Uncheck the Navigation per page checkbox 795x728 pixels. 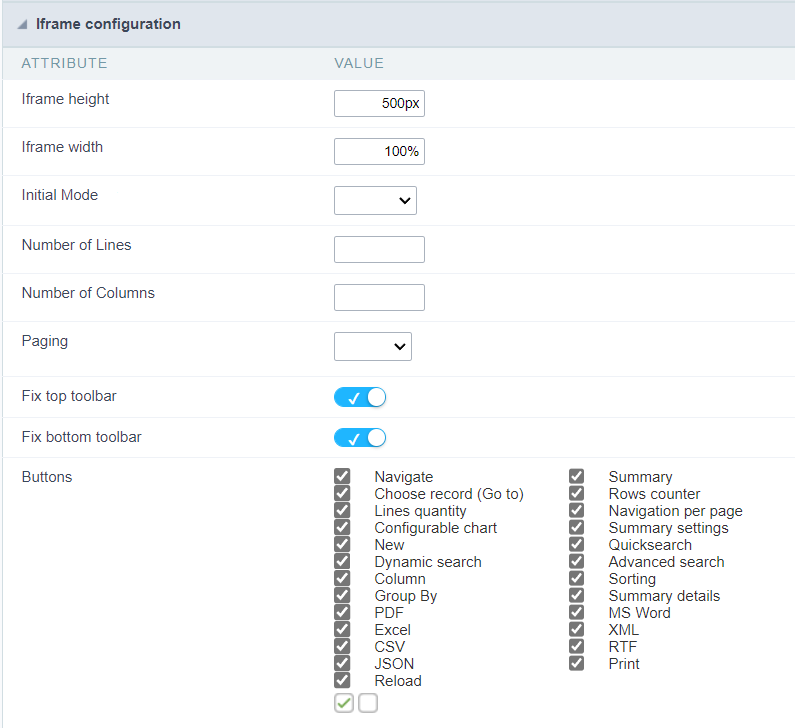pyautogui.click(x=576, y=510)
